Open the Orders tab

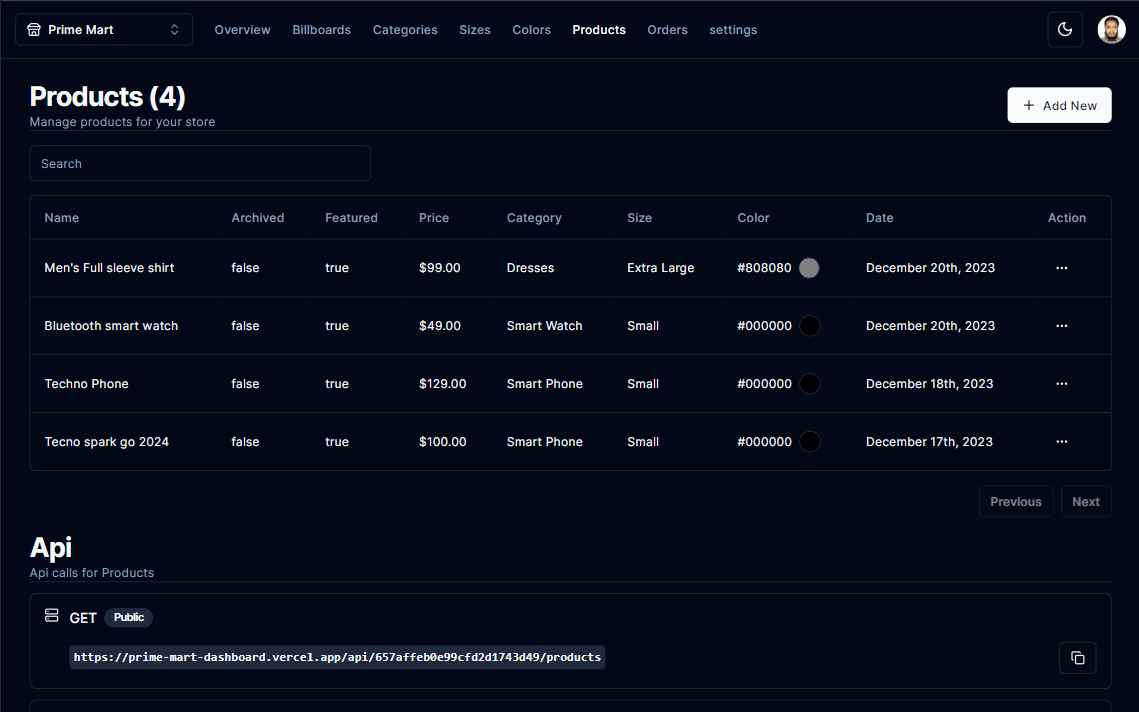coord(667,30)
